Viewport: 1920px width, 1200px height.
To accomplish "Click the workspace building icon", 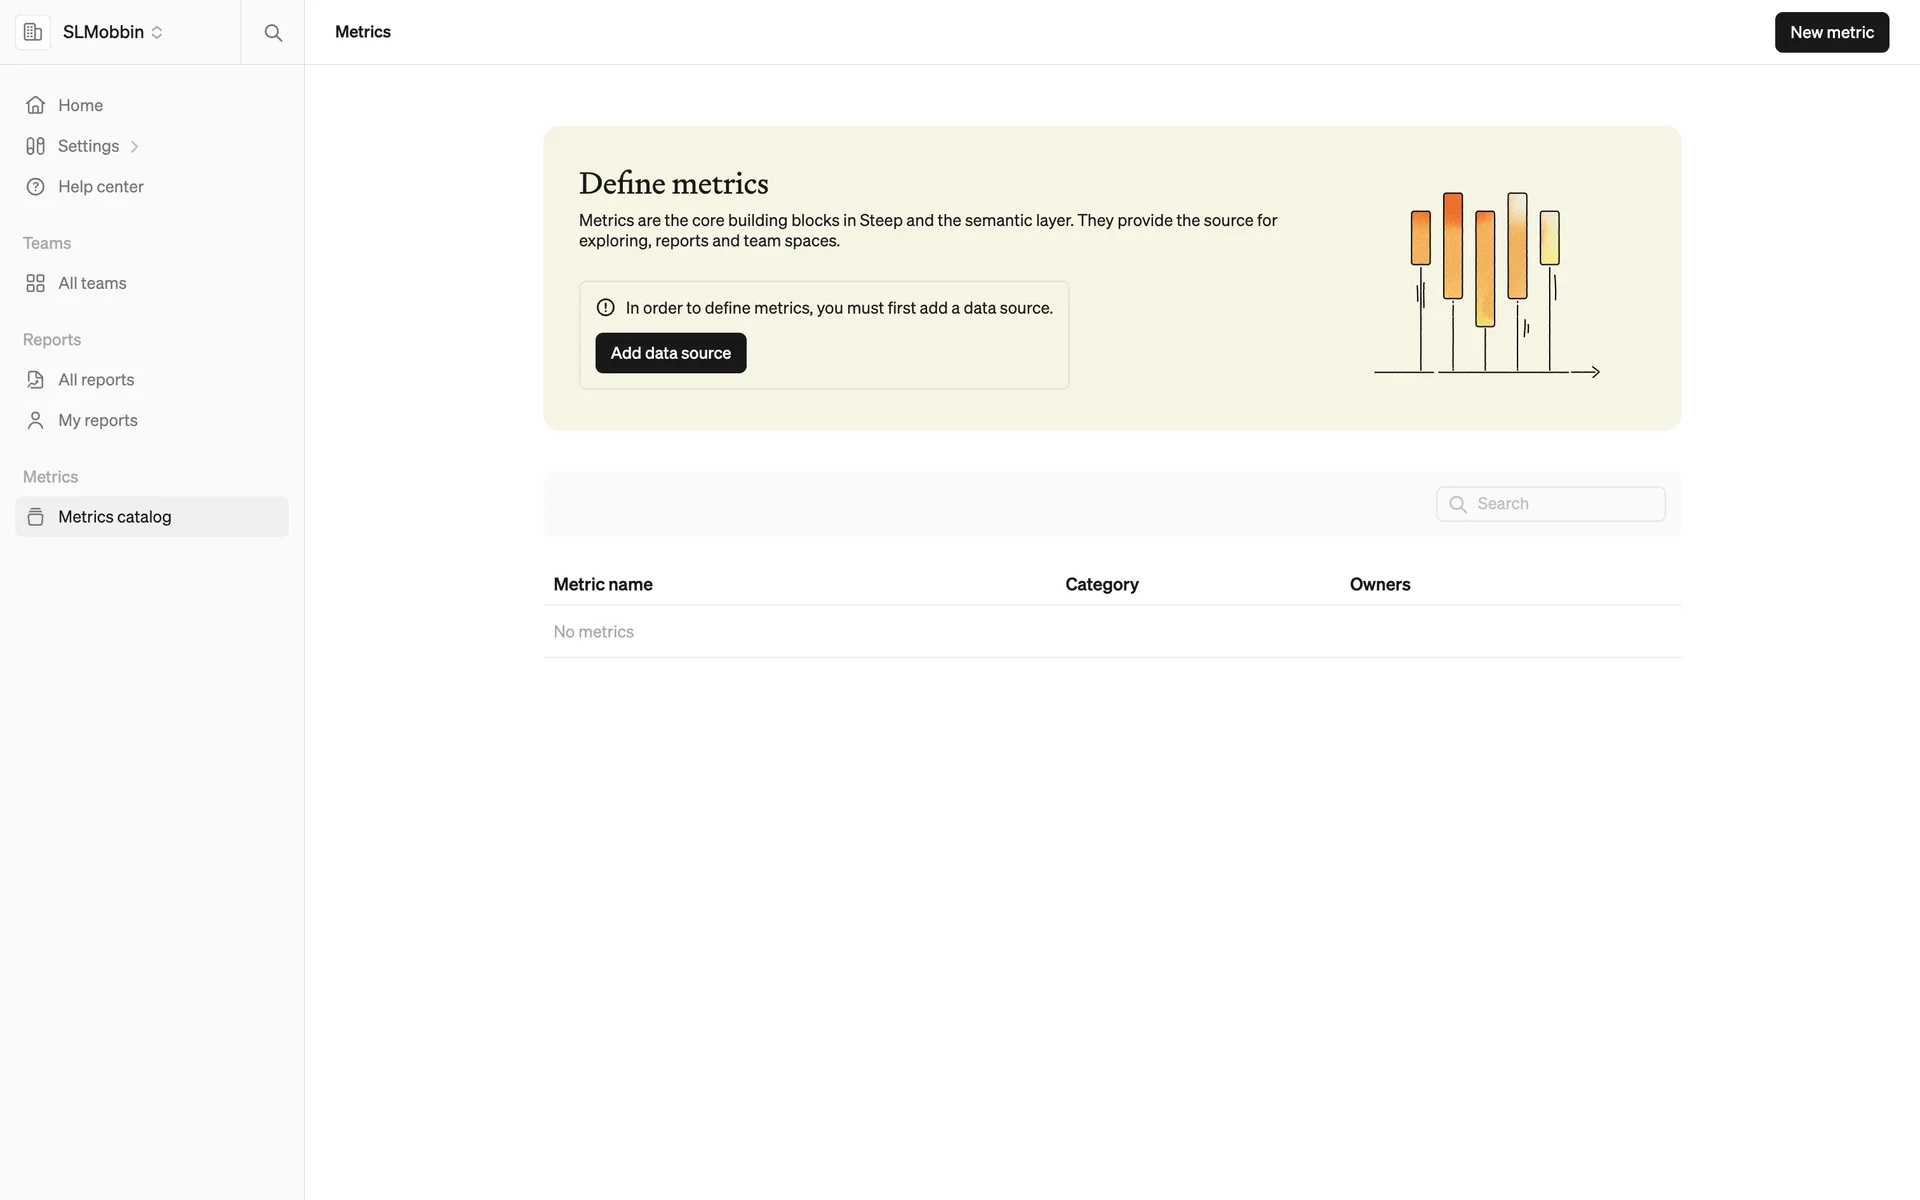I will [x=33, y=32].
